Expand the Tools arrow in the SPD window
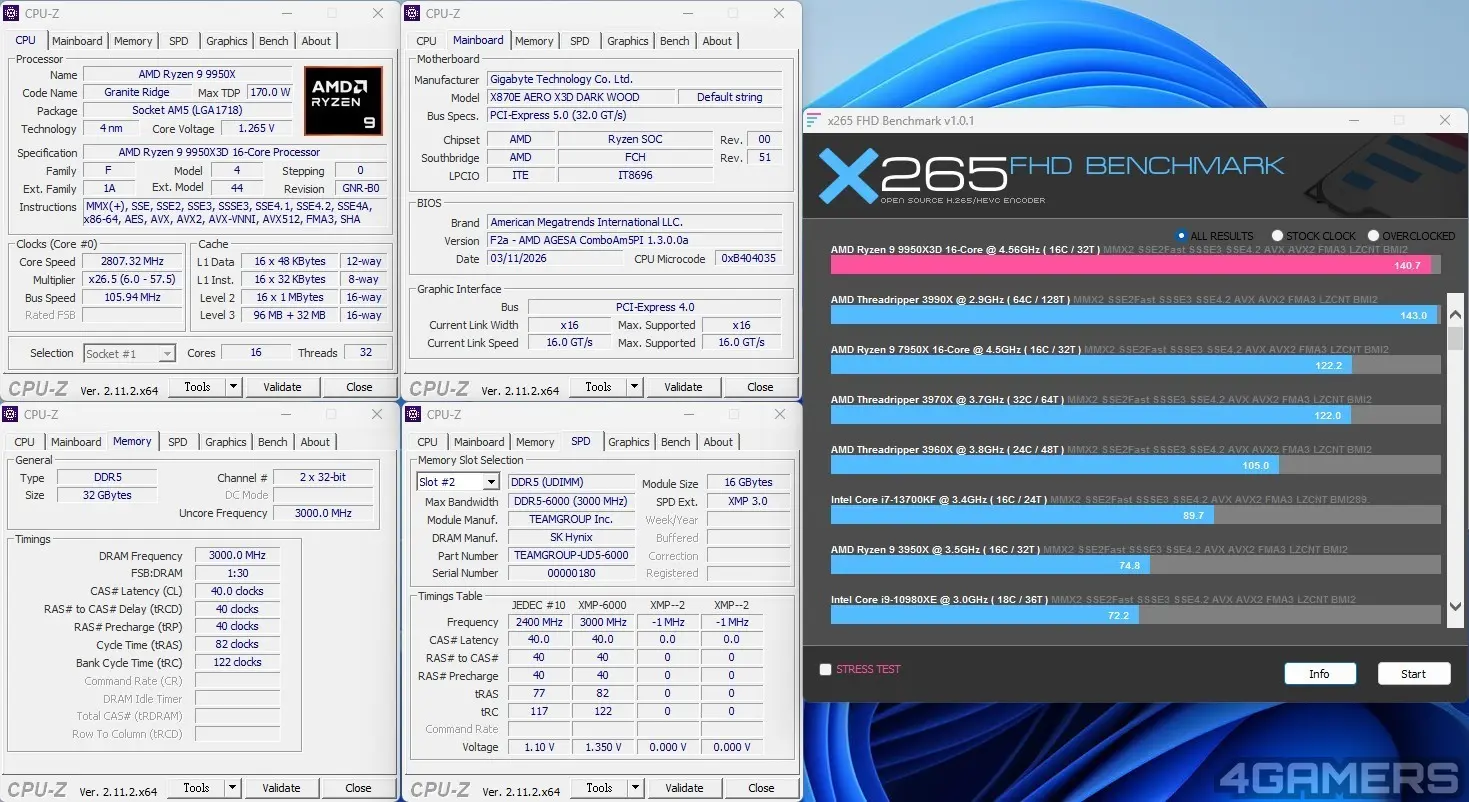 pos(635,788)
